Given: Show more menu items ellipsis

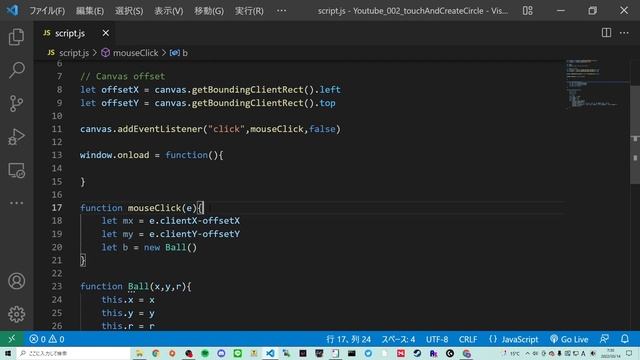Looking at the screenshot, I should (x=281, y=11).
